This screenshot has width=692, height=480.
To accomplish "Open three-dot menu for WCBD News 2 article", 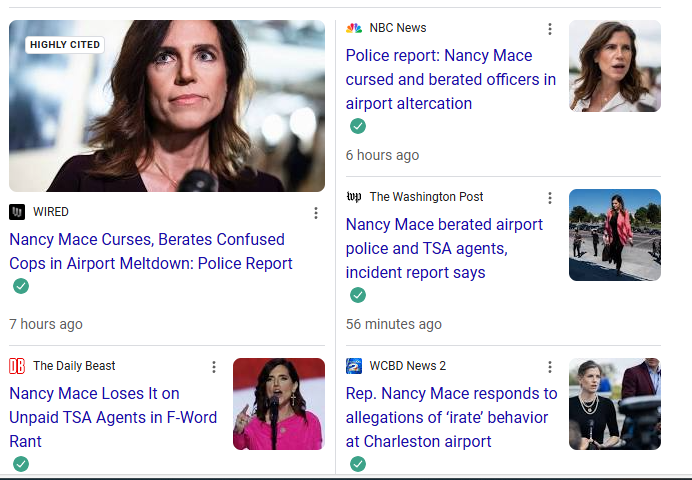I will (549, 367).
